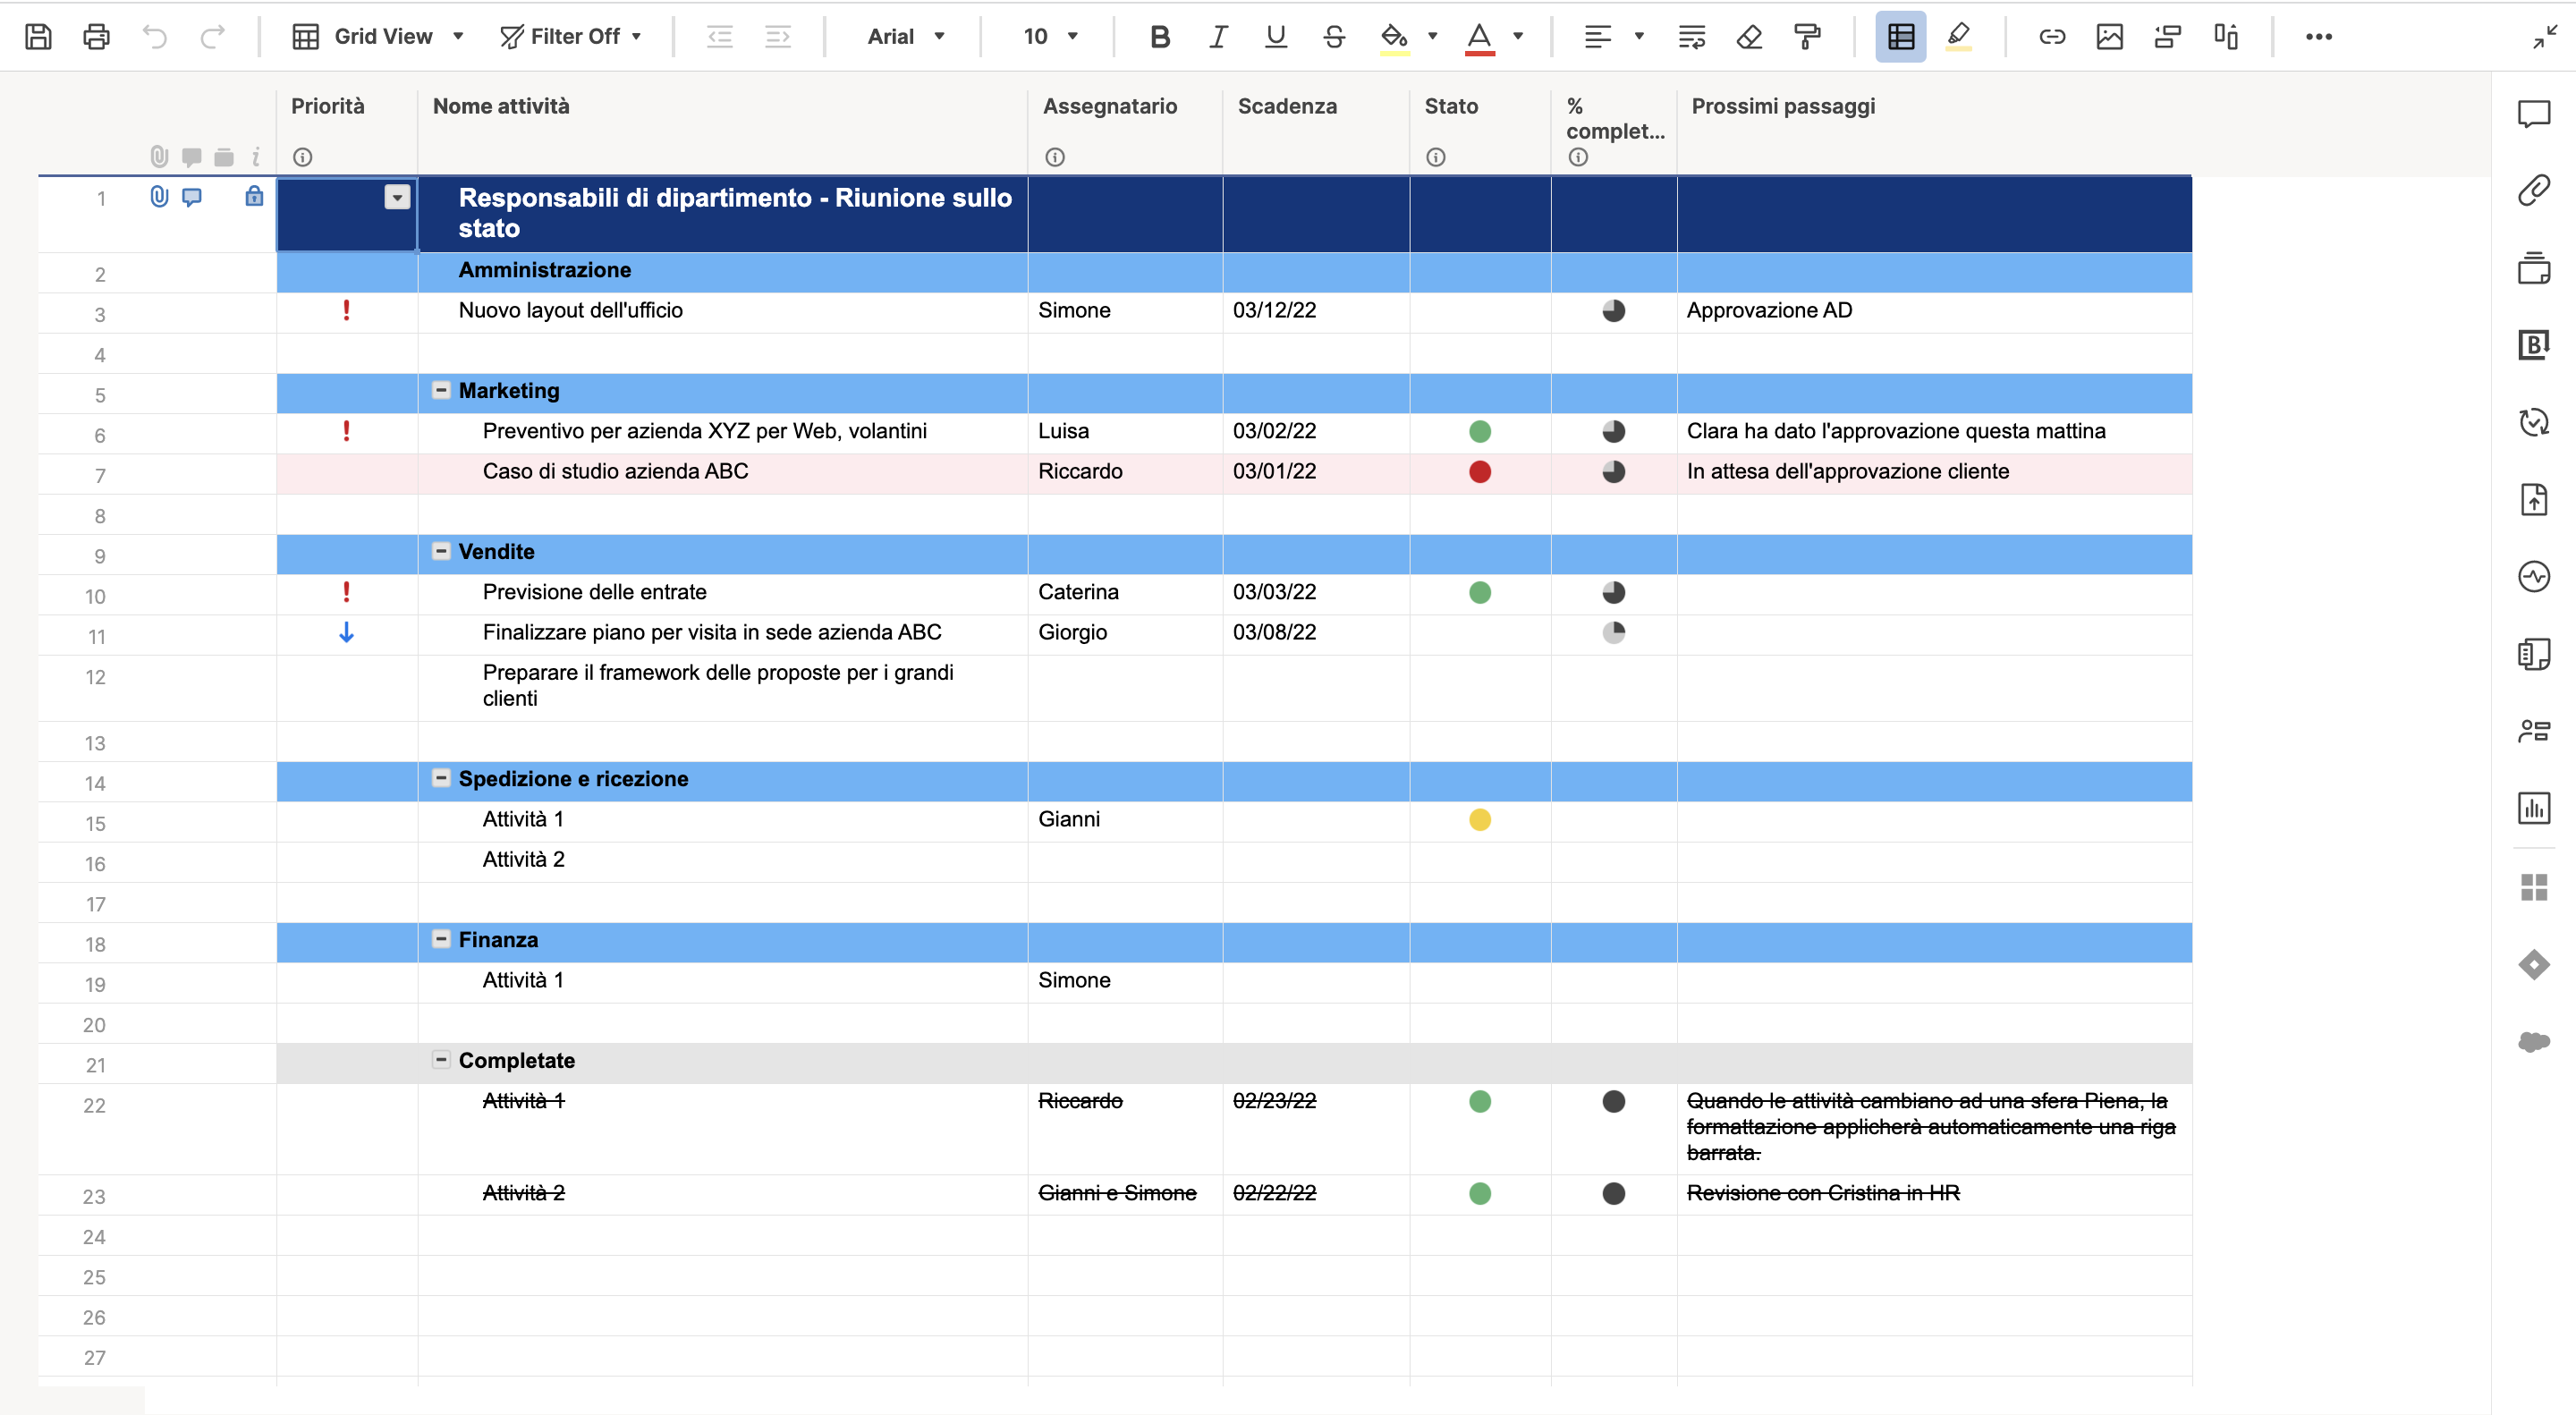Screen dimensions: 2576x1415
Task: Open the More options ellipsis menu
Action: 2318,37
